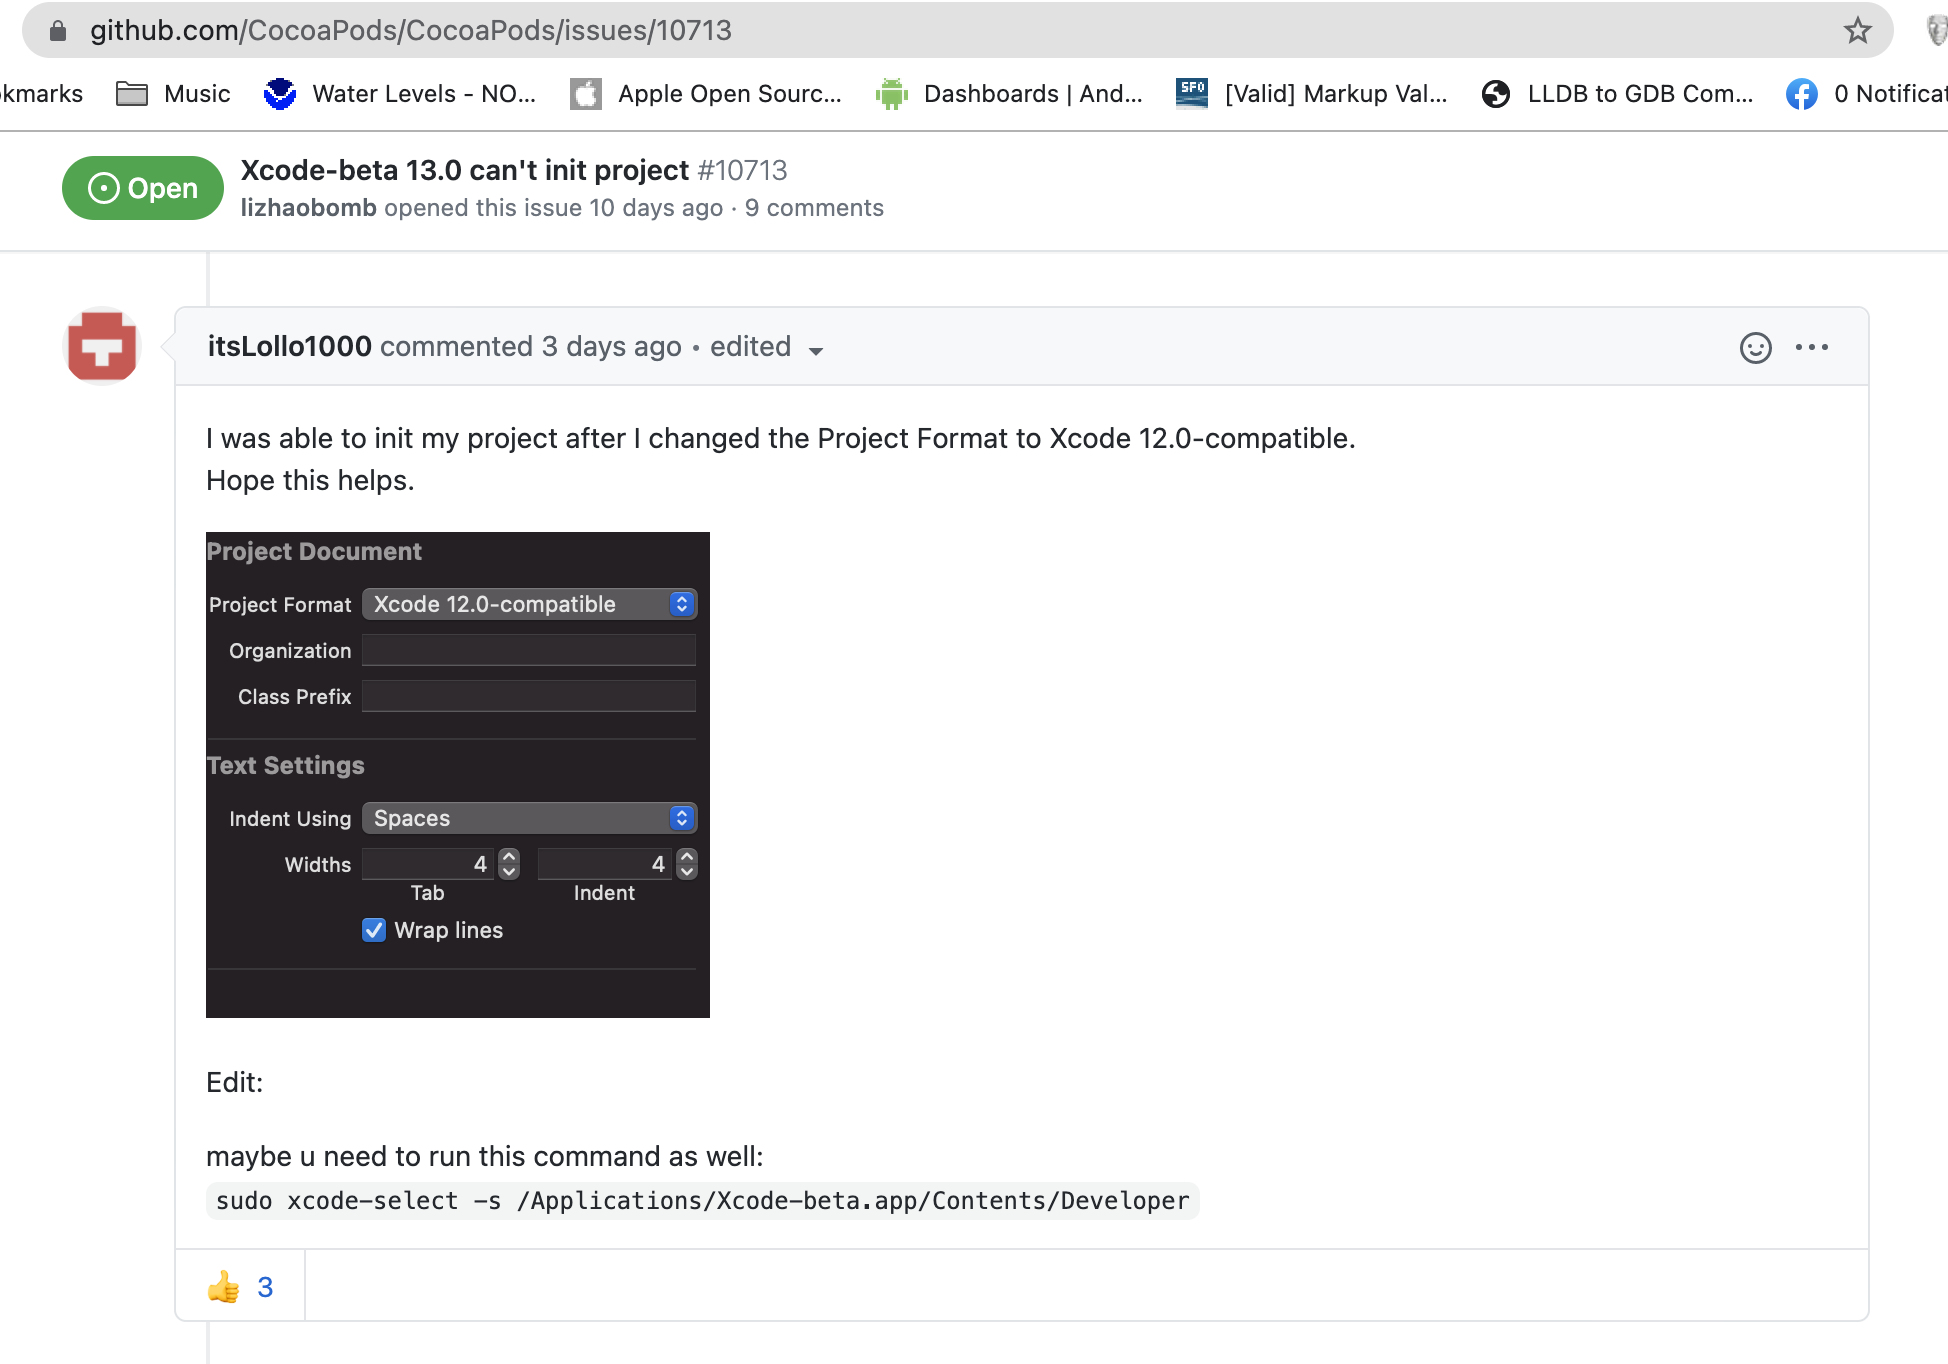
Task: Open the lizhaobomb author profile link
Action: pyautogui.click(x=308, y=208)
